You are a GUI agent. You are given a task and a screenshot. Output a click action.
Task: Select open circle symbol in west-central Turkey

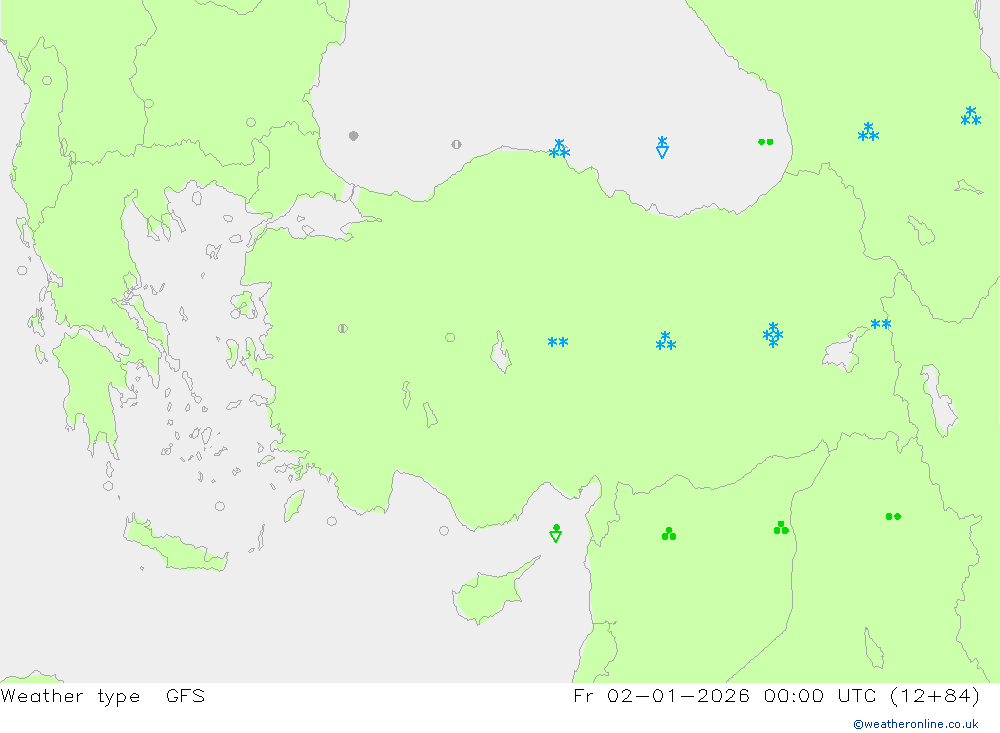(450, 337)
